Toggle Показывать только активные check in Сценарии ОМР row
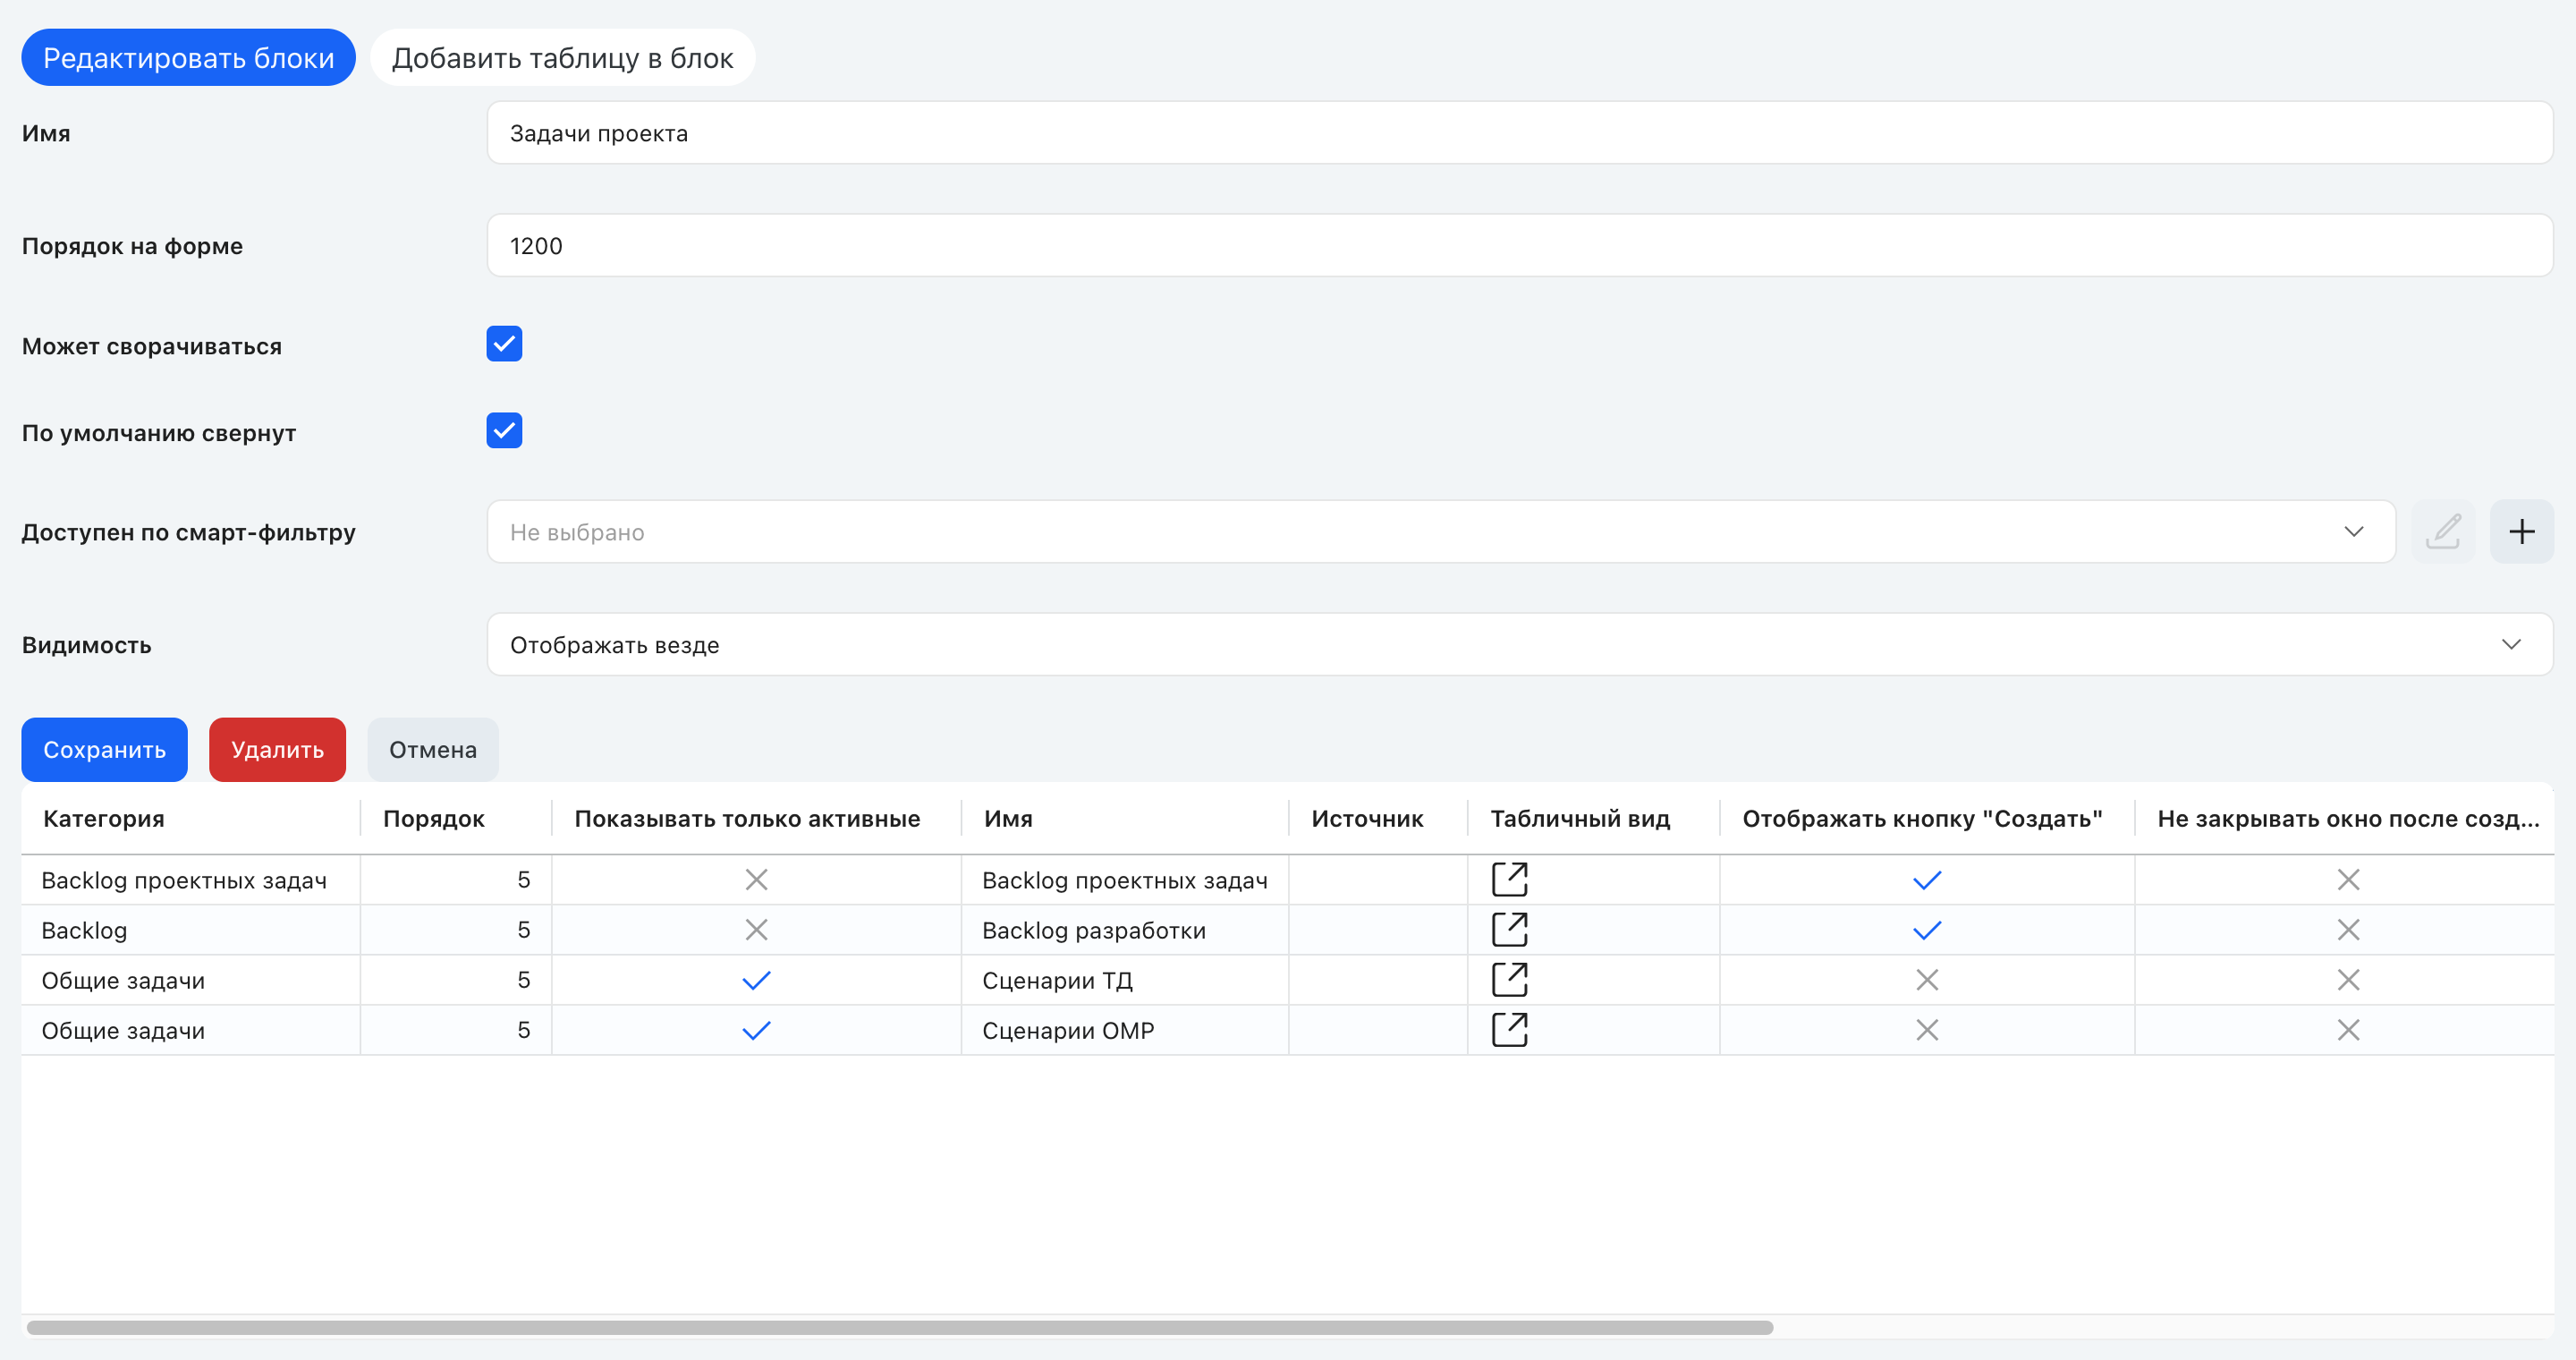The height and width of the screenshot is (1360, 2576). tap(756, 1030)
